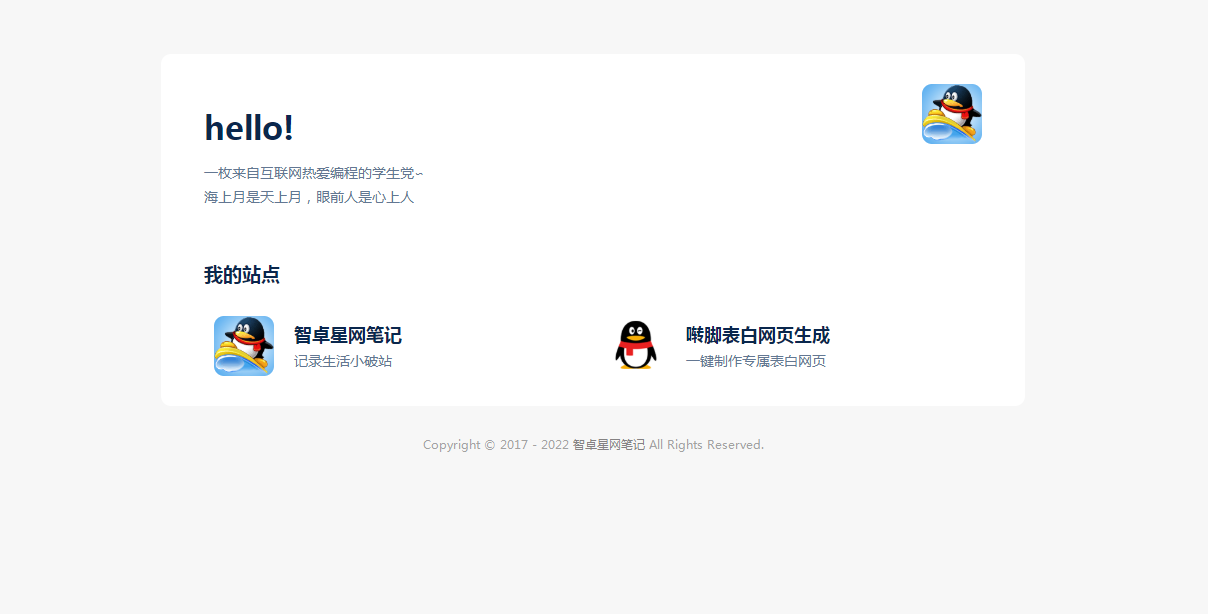Image resolution: width=1208 pixels, height=614 pixels.
Task: Click 眼前人是心上人 in the motto
Action: point(365,197)
